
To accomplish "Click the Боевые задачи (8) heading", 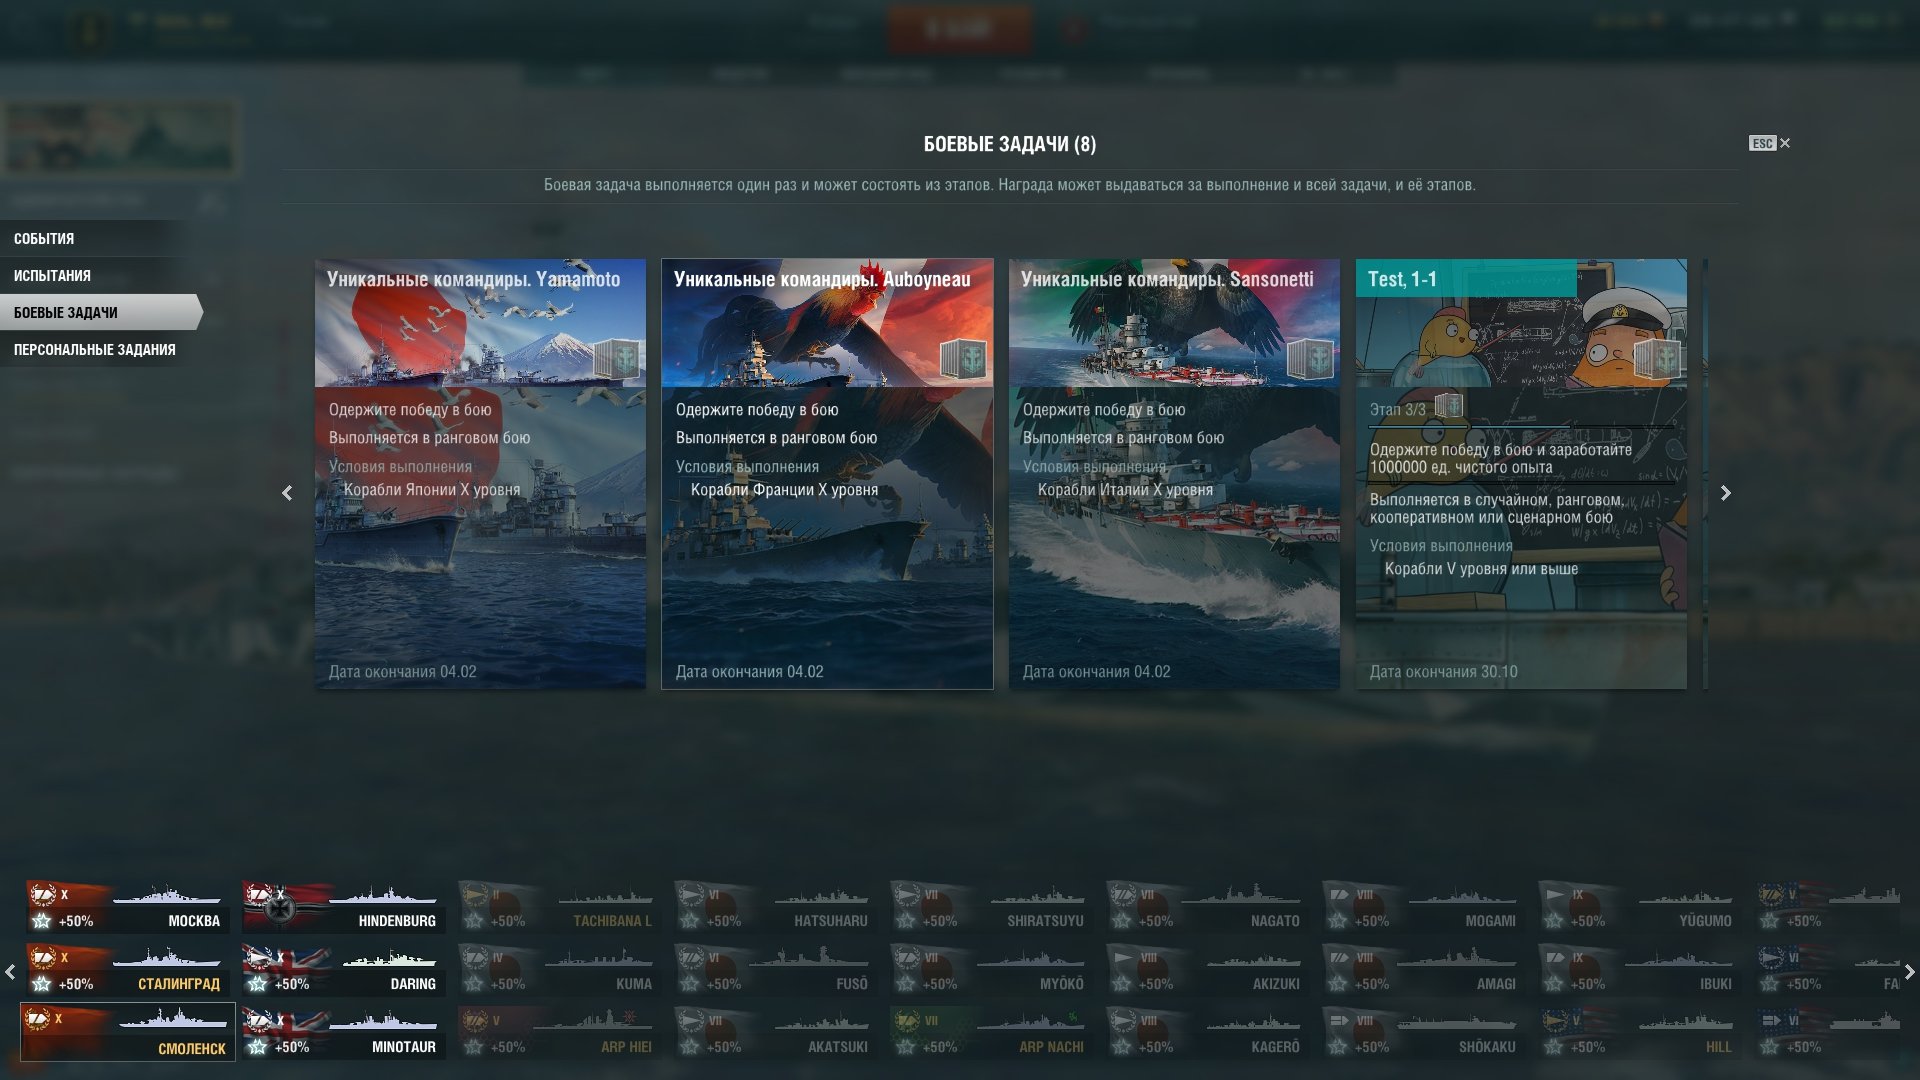I will [1009, 144].
